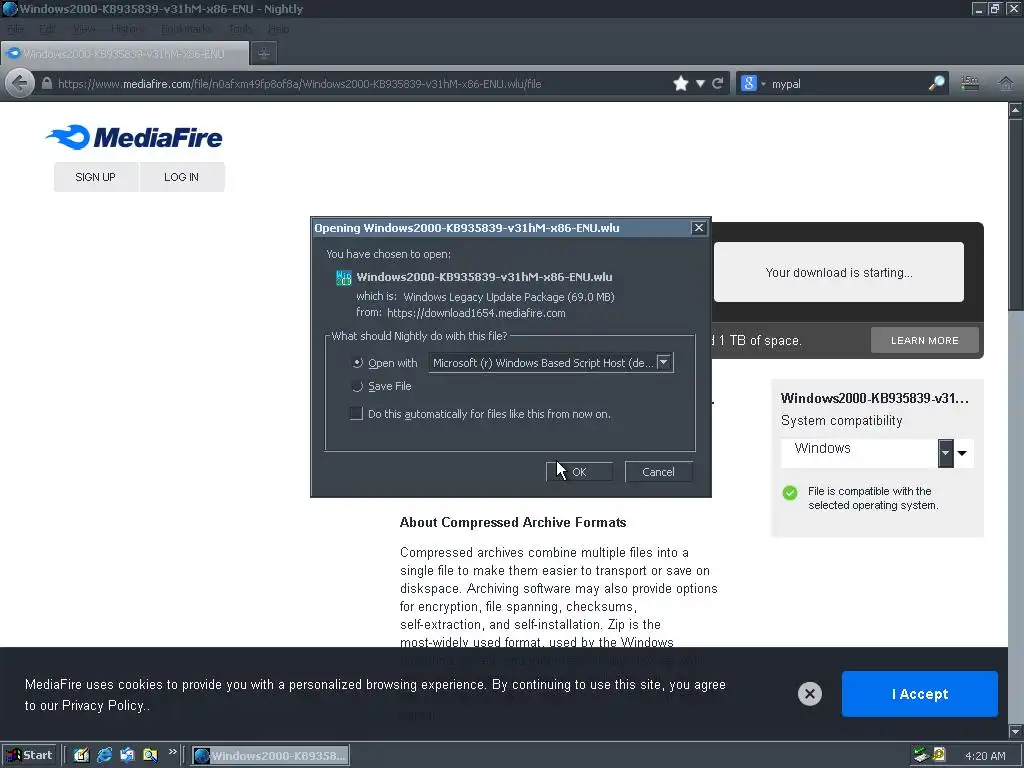
Task: Open the URL history dropdown arrow
Action: click(x=700, y=84)
